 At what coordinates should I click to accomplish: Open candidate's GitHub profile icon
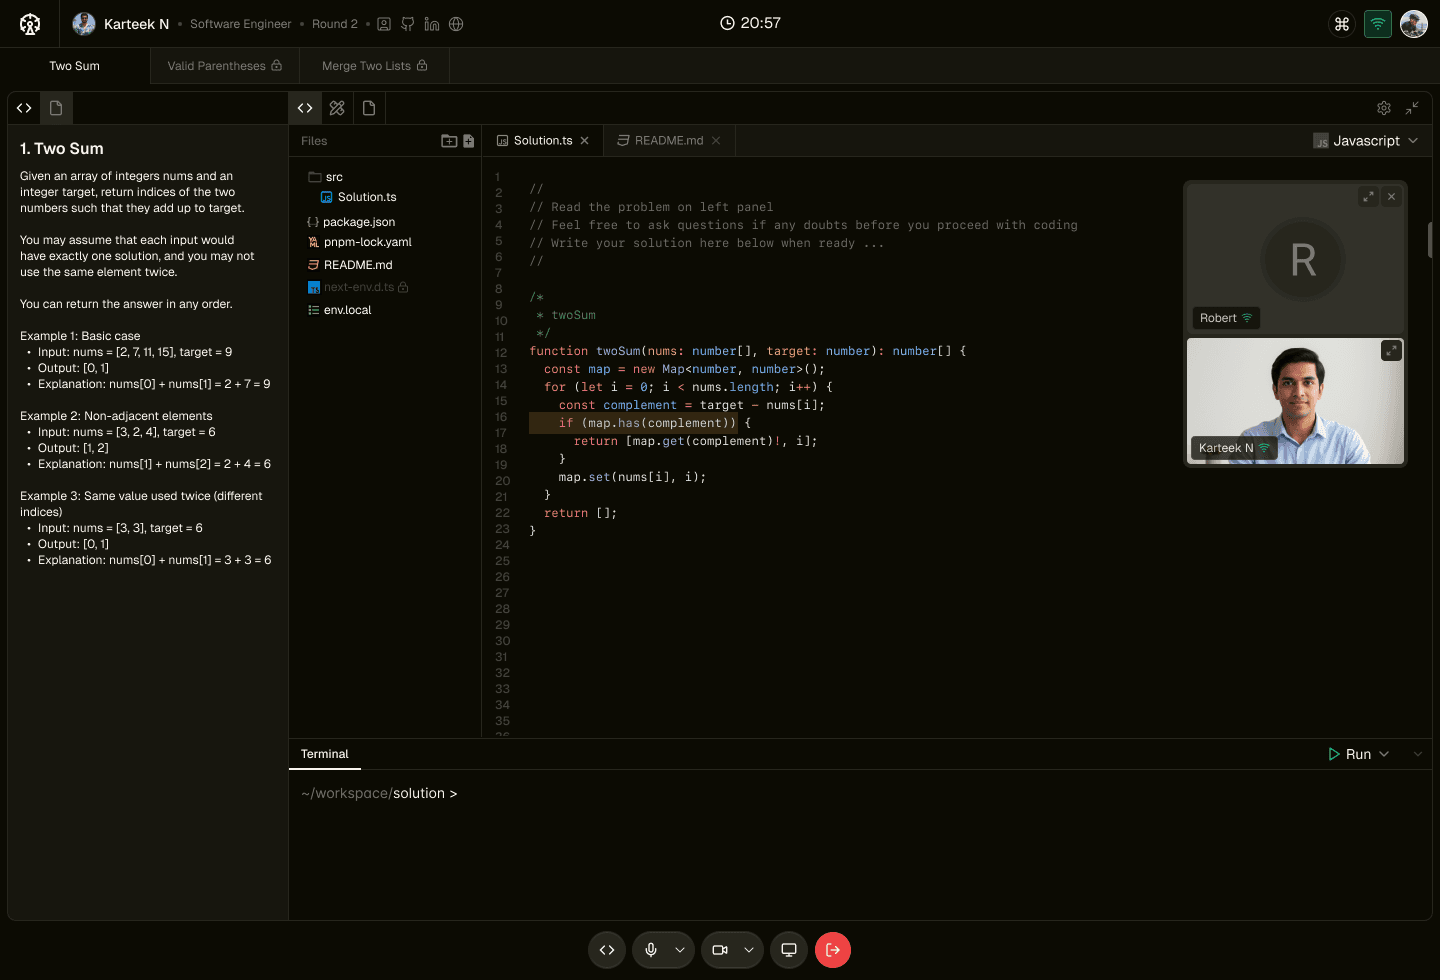(x=408, y=24)
